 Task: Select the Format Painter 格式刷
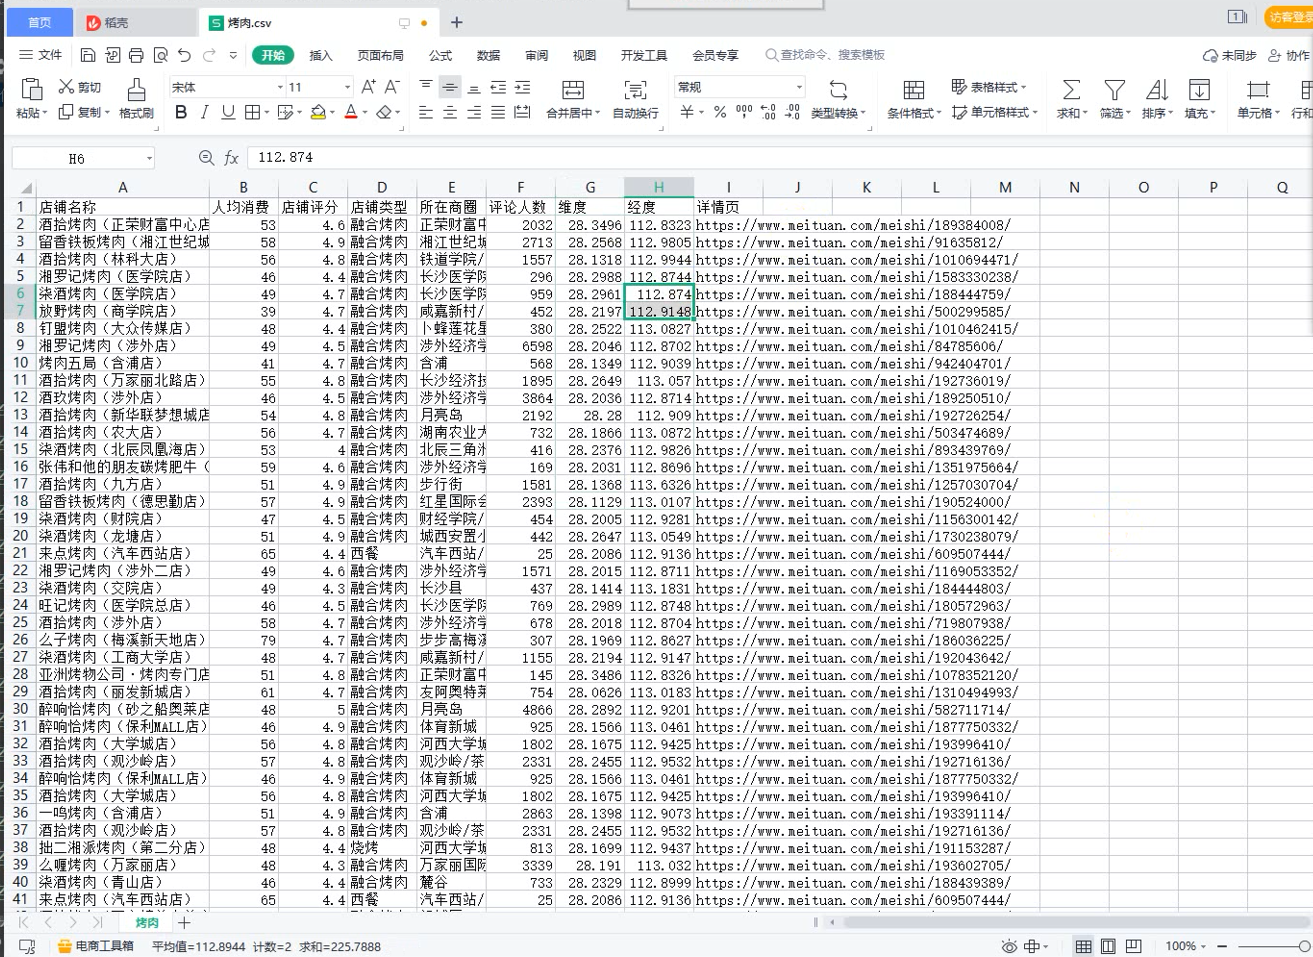point(136,99)
